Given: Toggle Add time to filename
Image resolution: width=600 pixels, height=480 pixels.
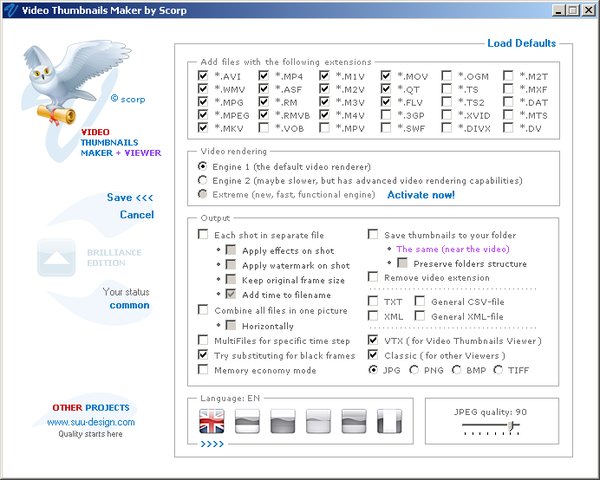Looking at the screenshot, I should coord(231,294).
